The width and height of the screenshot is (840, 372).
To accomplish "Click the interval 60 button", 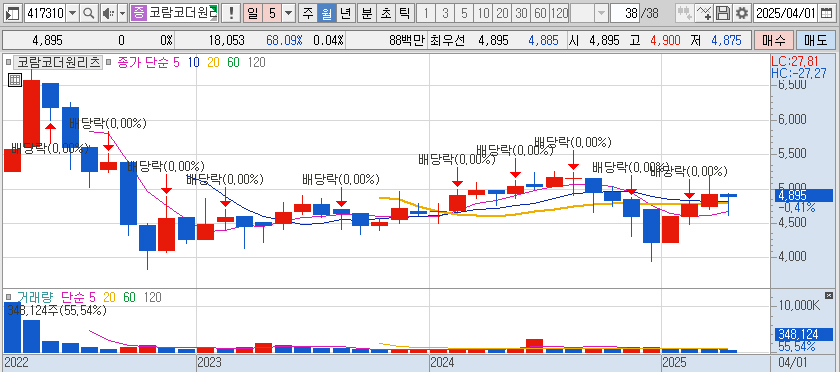I will click(540, 13).
